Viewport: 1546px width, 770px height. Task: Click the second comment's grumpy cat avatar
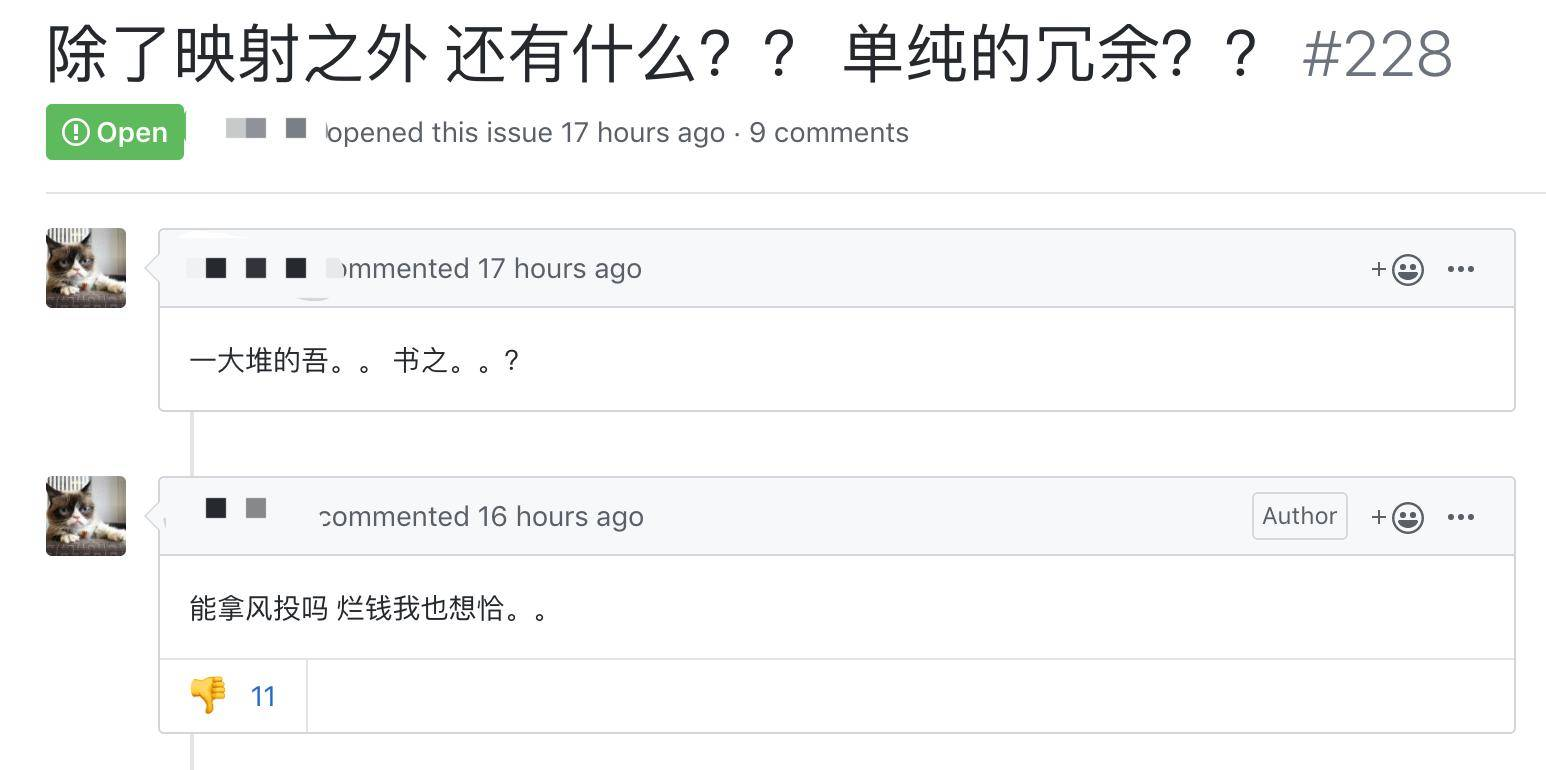tap(86, 516)
